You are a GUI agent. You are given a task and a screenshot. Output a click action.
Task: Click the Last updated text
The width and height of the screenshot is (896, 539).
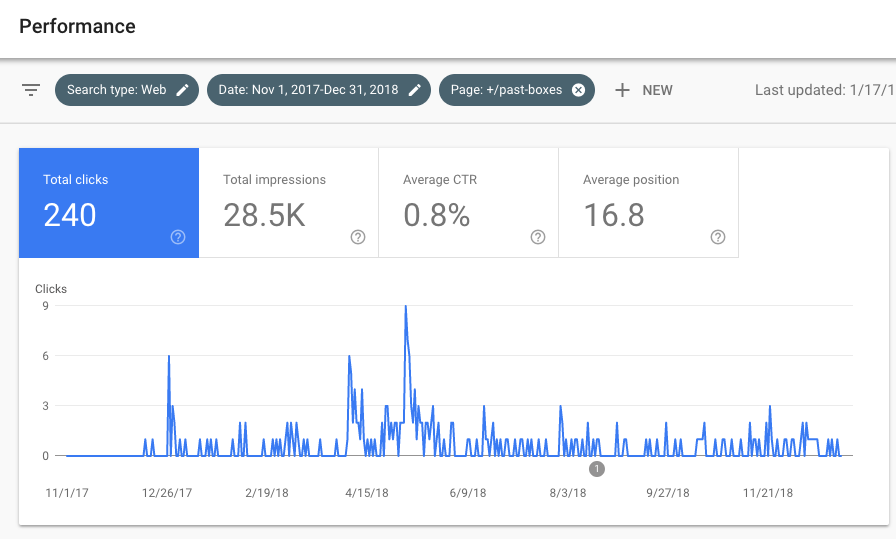pos(825,90)
